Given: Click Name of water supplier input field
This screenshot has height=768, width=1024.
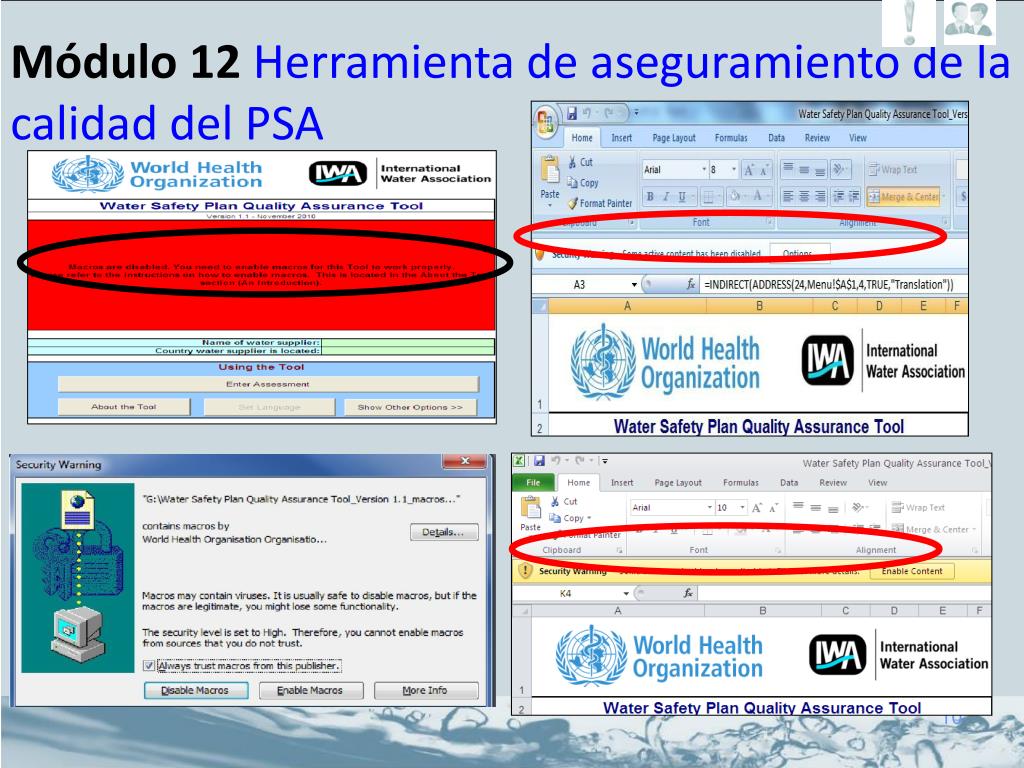Looking at the screenshot, I should coord(408,342).
